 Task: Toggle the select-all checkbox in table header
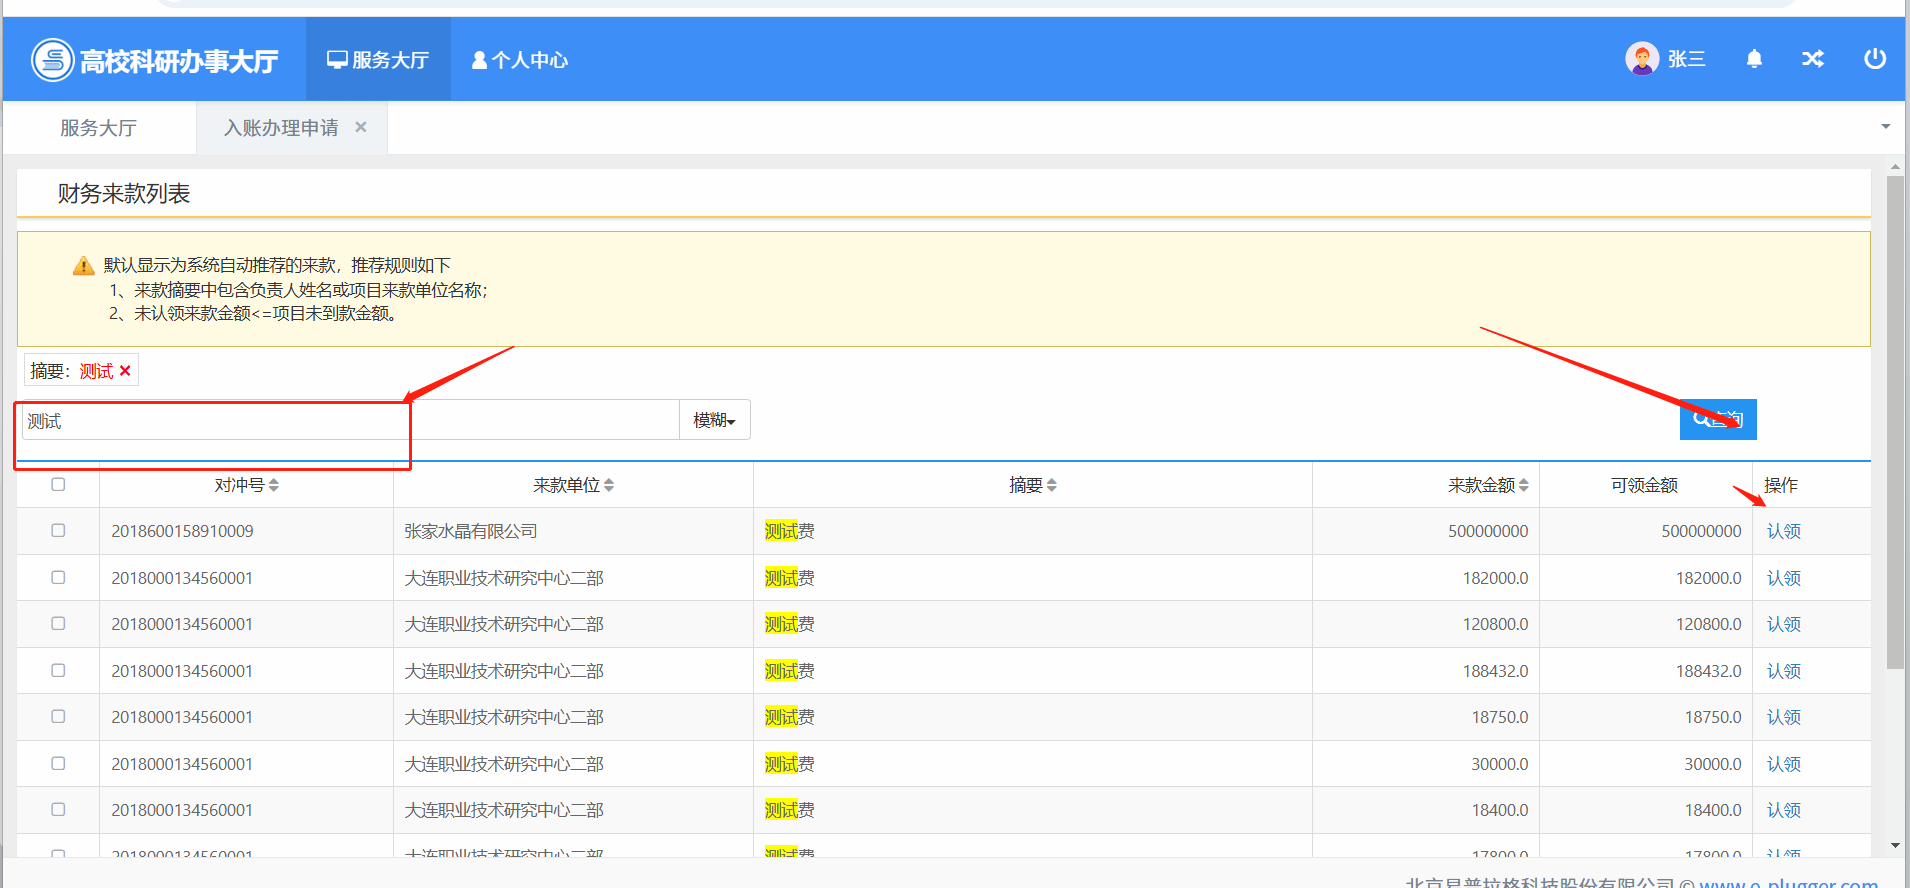[x=58, y=484]
